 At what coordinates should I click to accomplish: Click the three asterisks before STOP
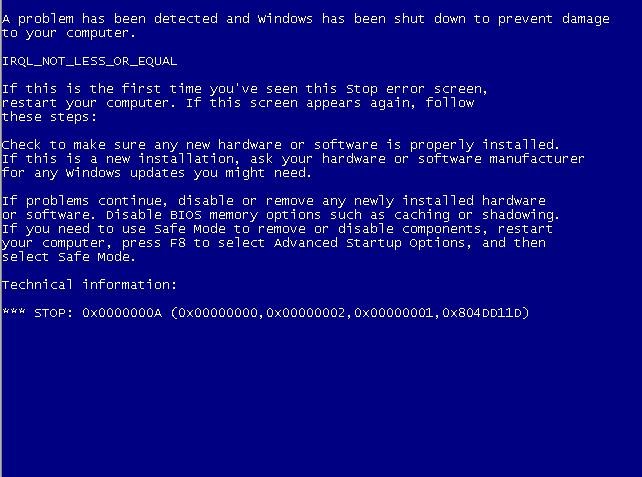coord(14,312)
